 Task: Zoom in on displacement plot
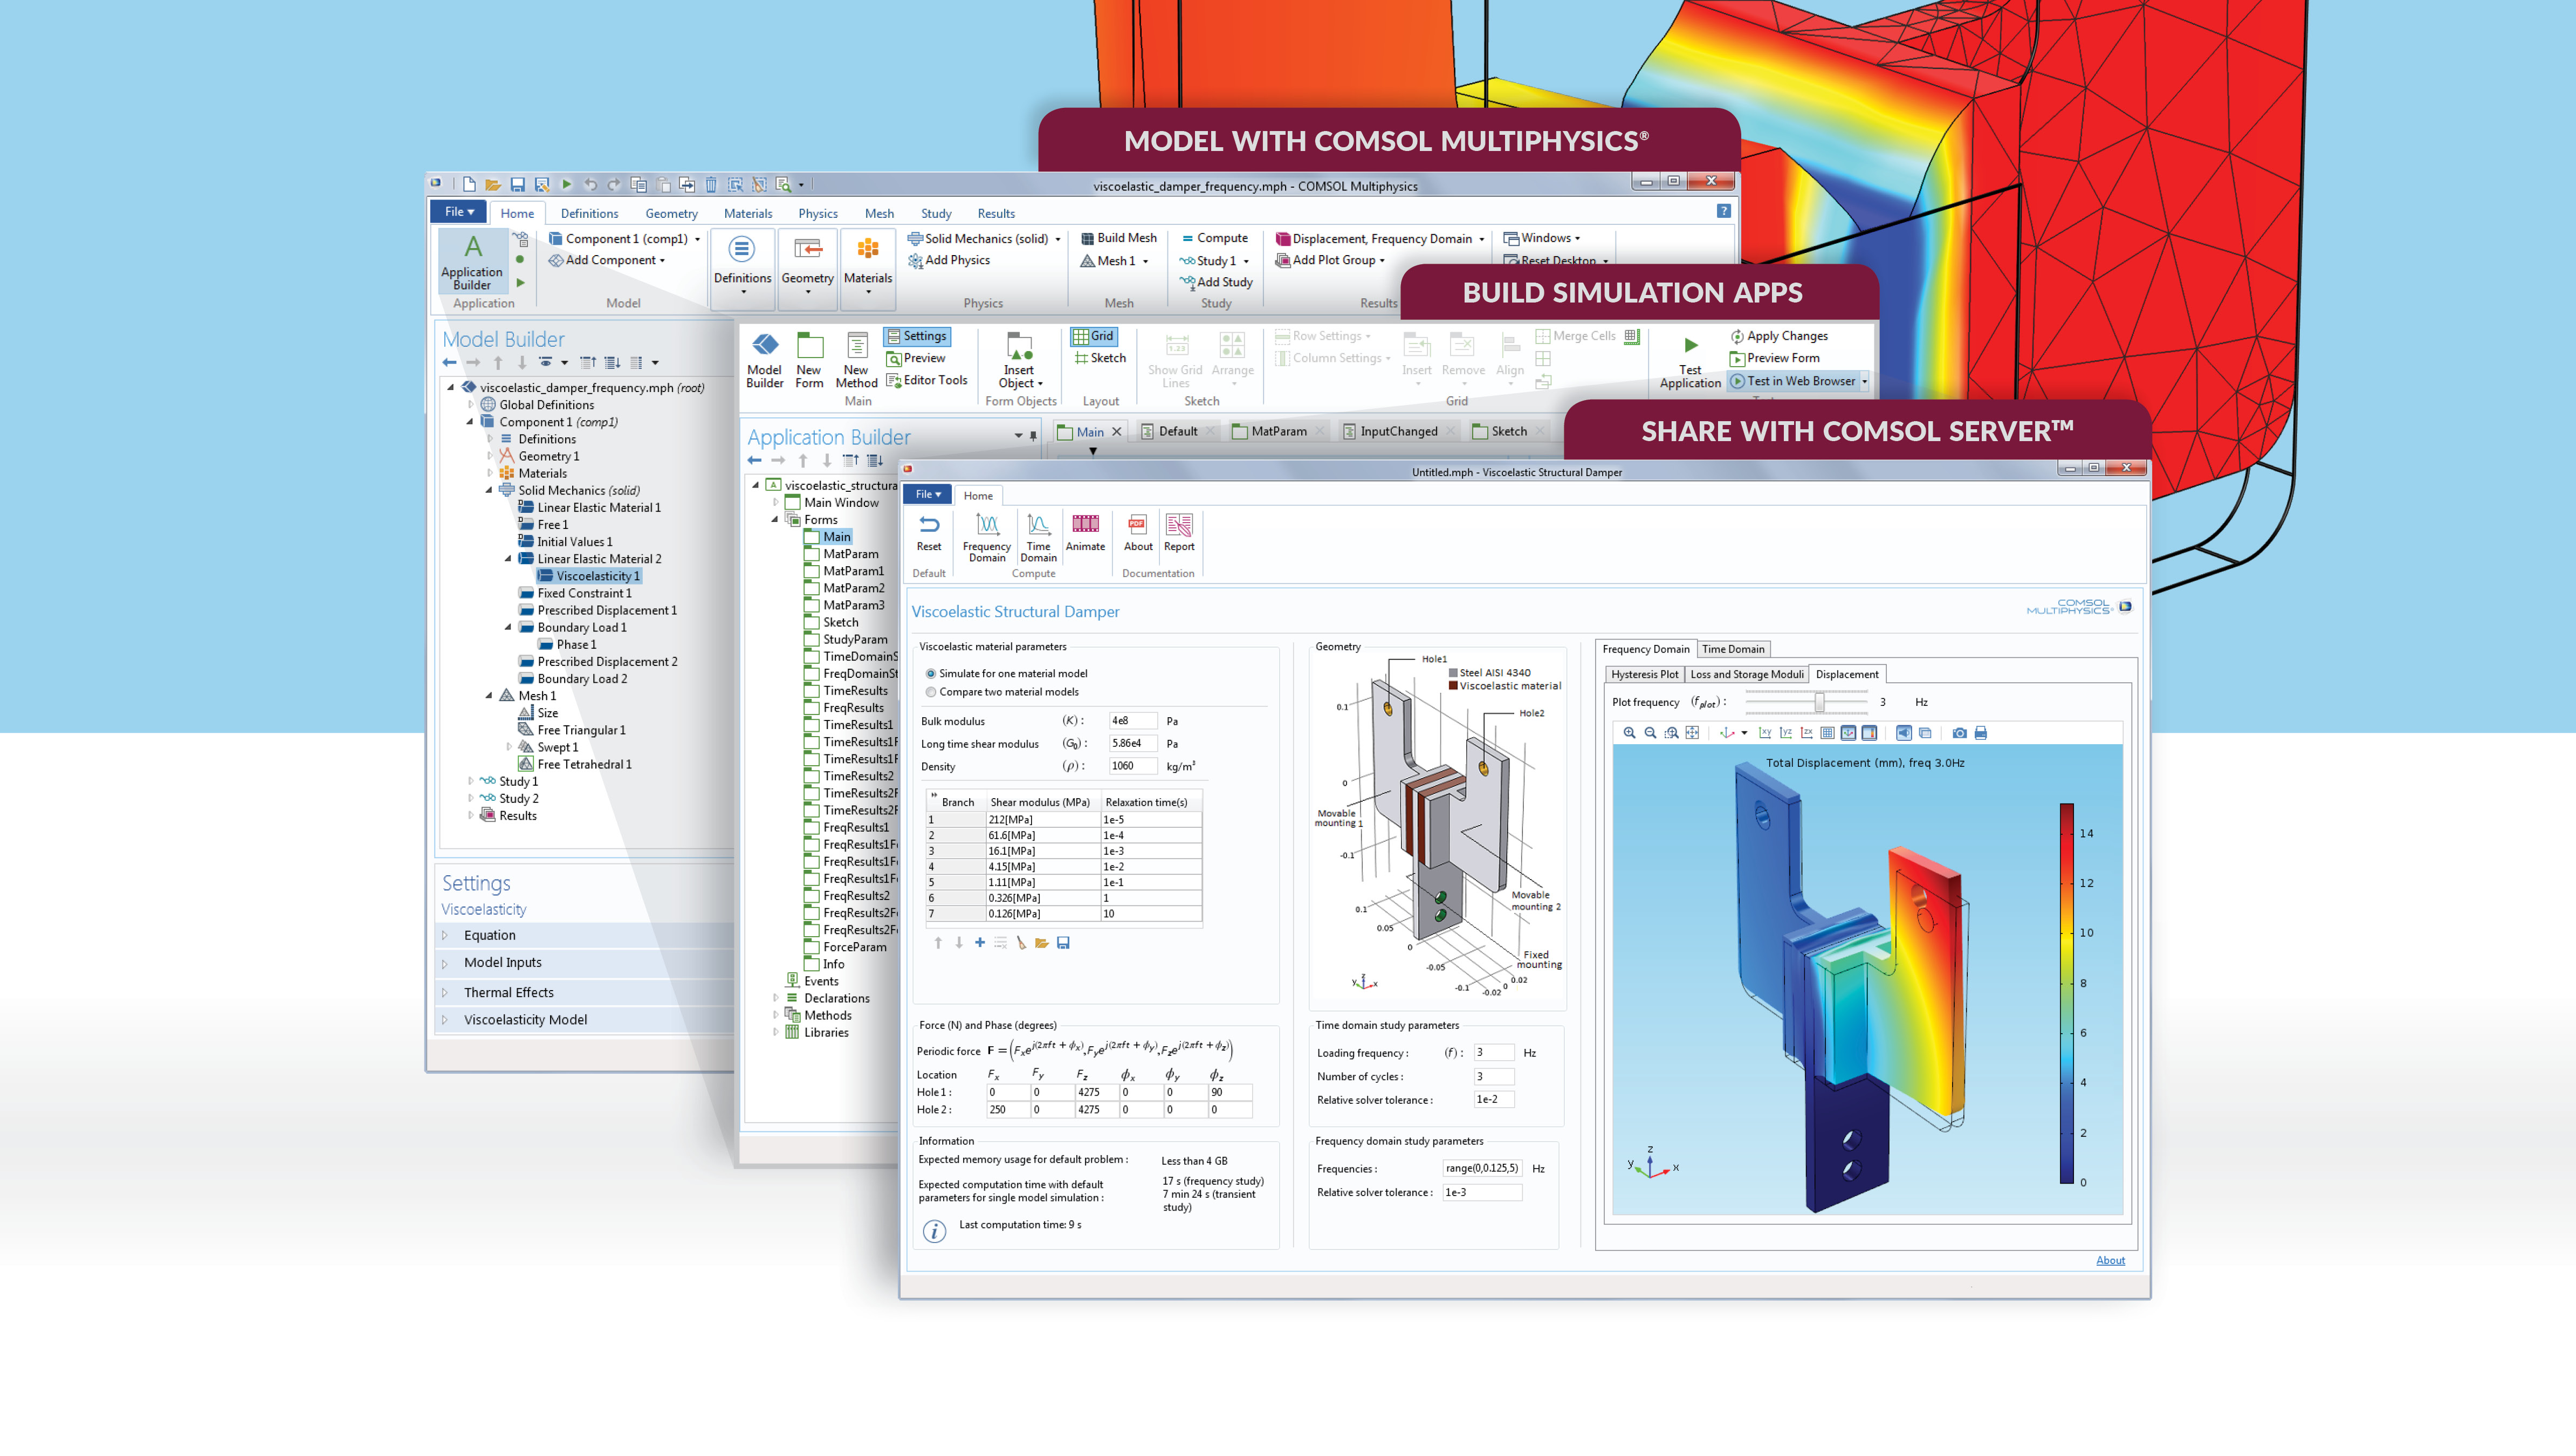(x=1629, y=733)
